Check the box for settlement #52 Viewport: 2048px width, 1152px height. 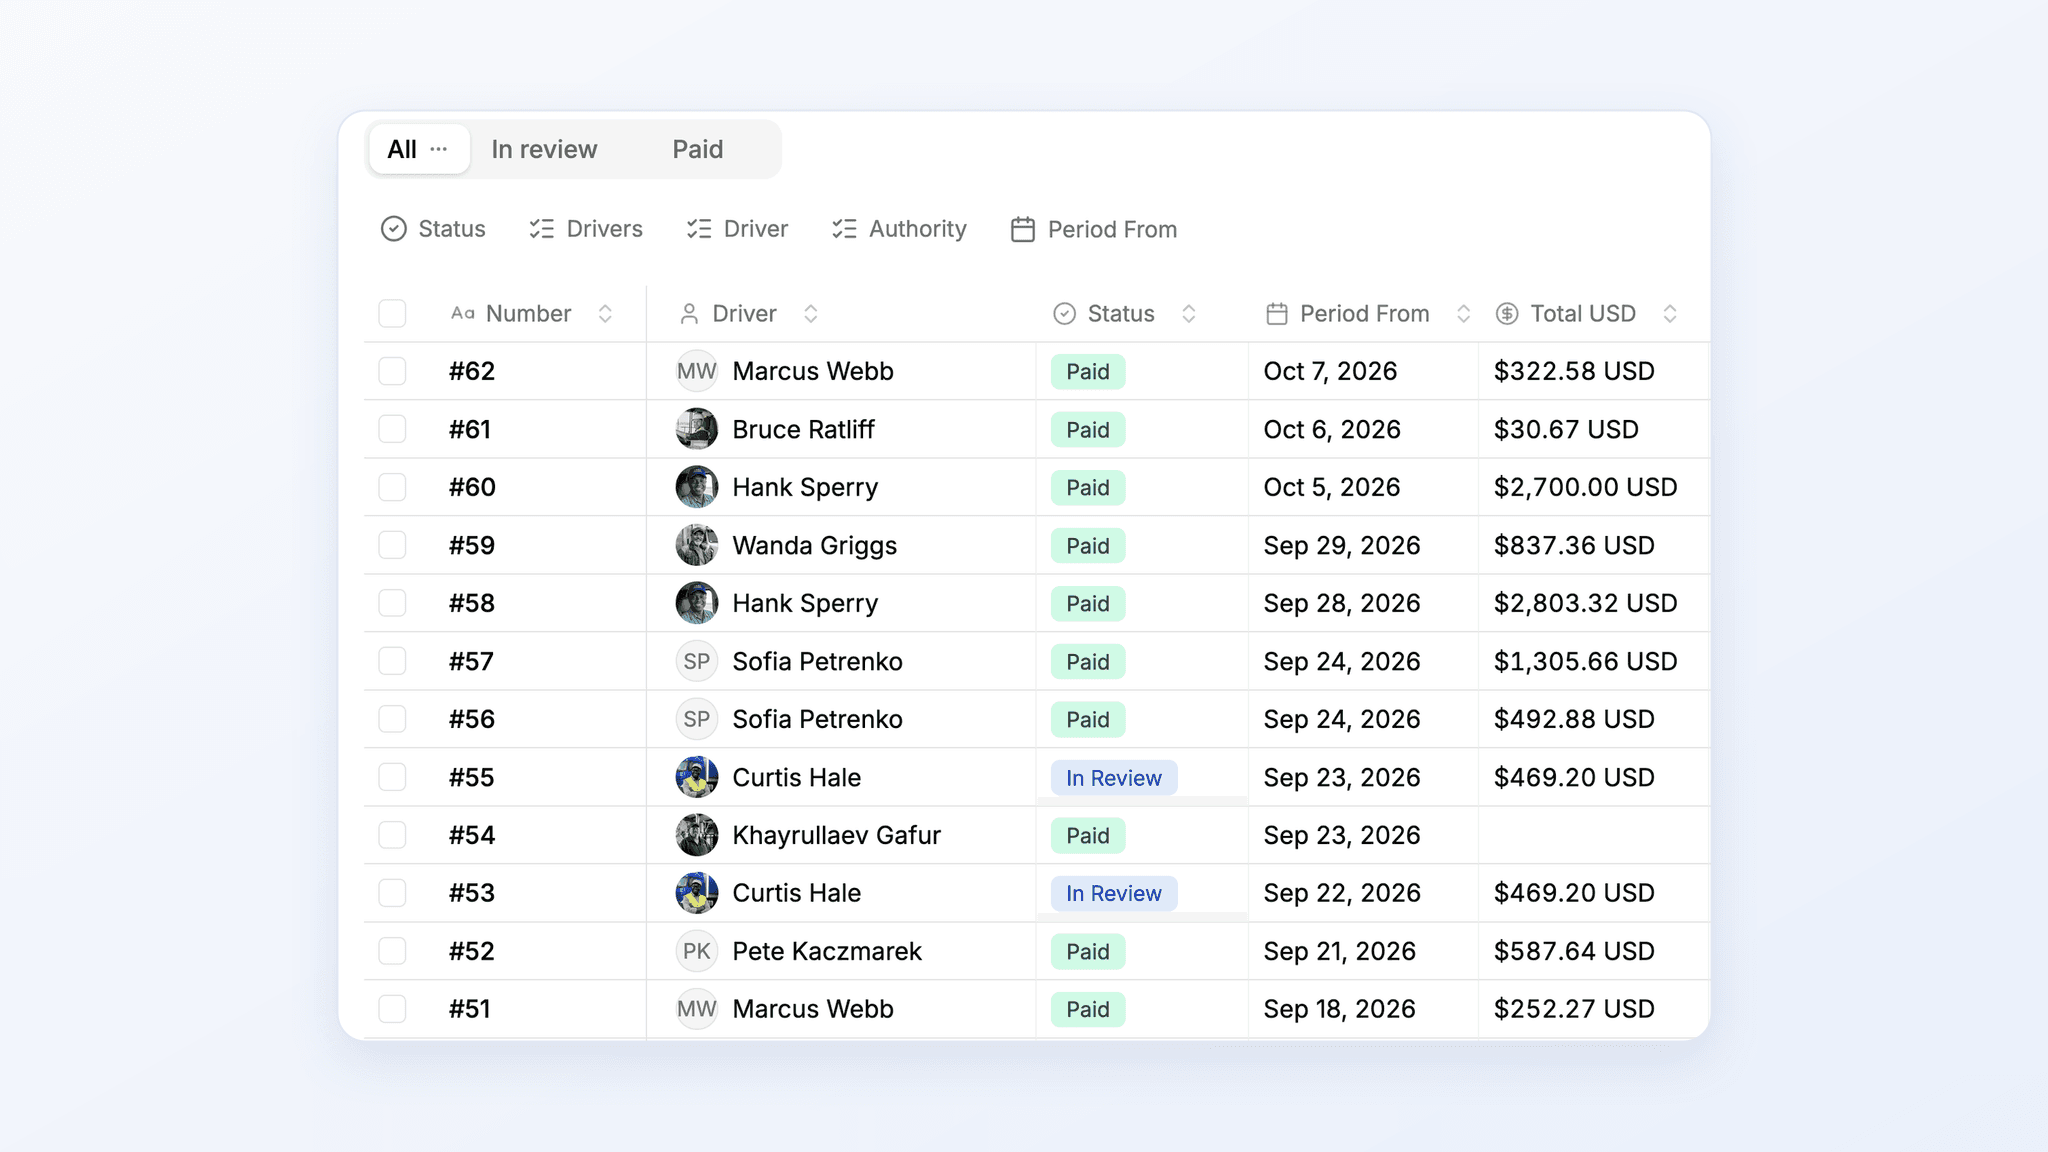point(392,951)
